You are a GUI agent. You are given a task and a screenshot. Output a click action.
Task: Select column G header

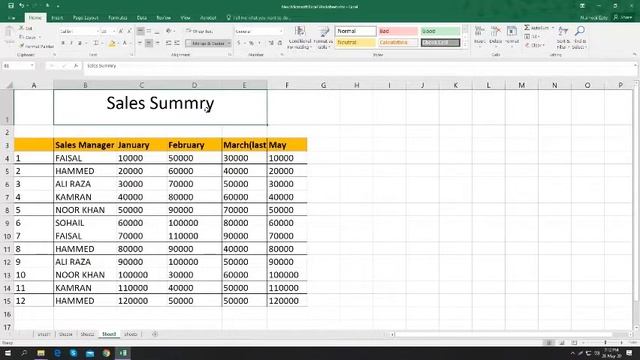324,85
